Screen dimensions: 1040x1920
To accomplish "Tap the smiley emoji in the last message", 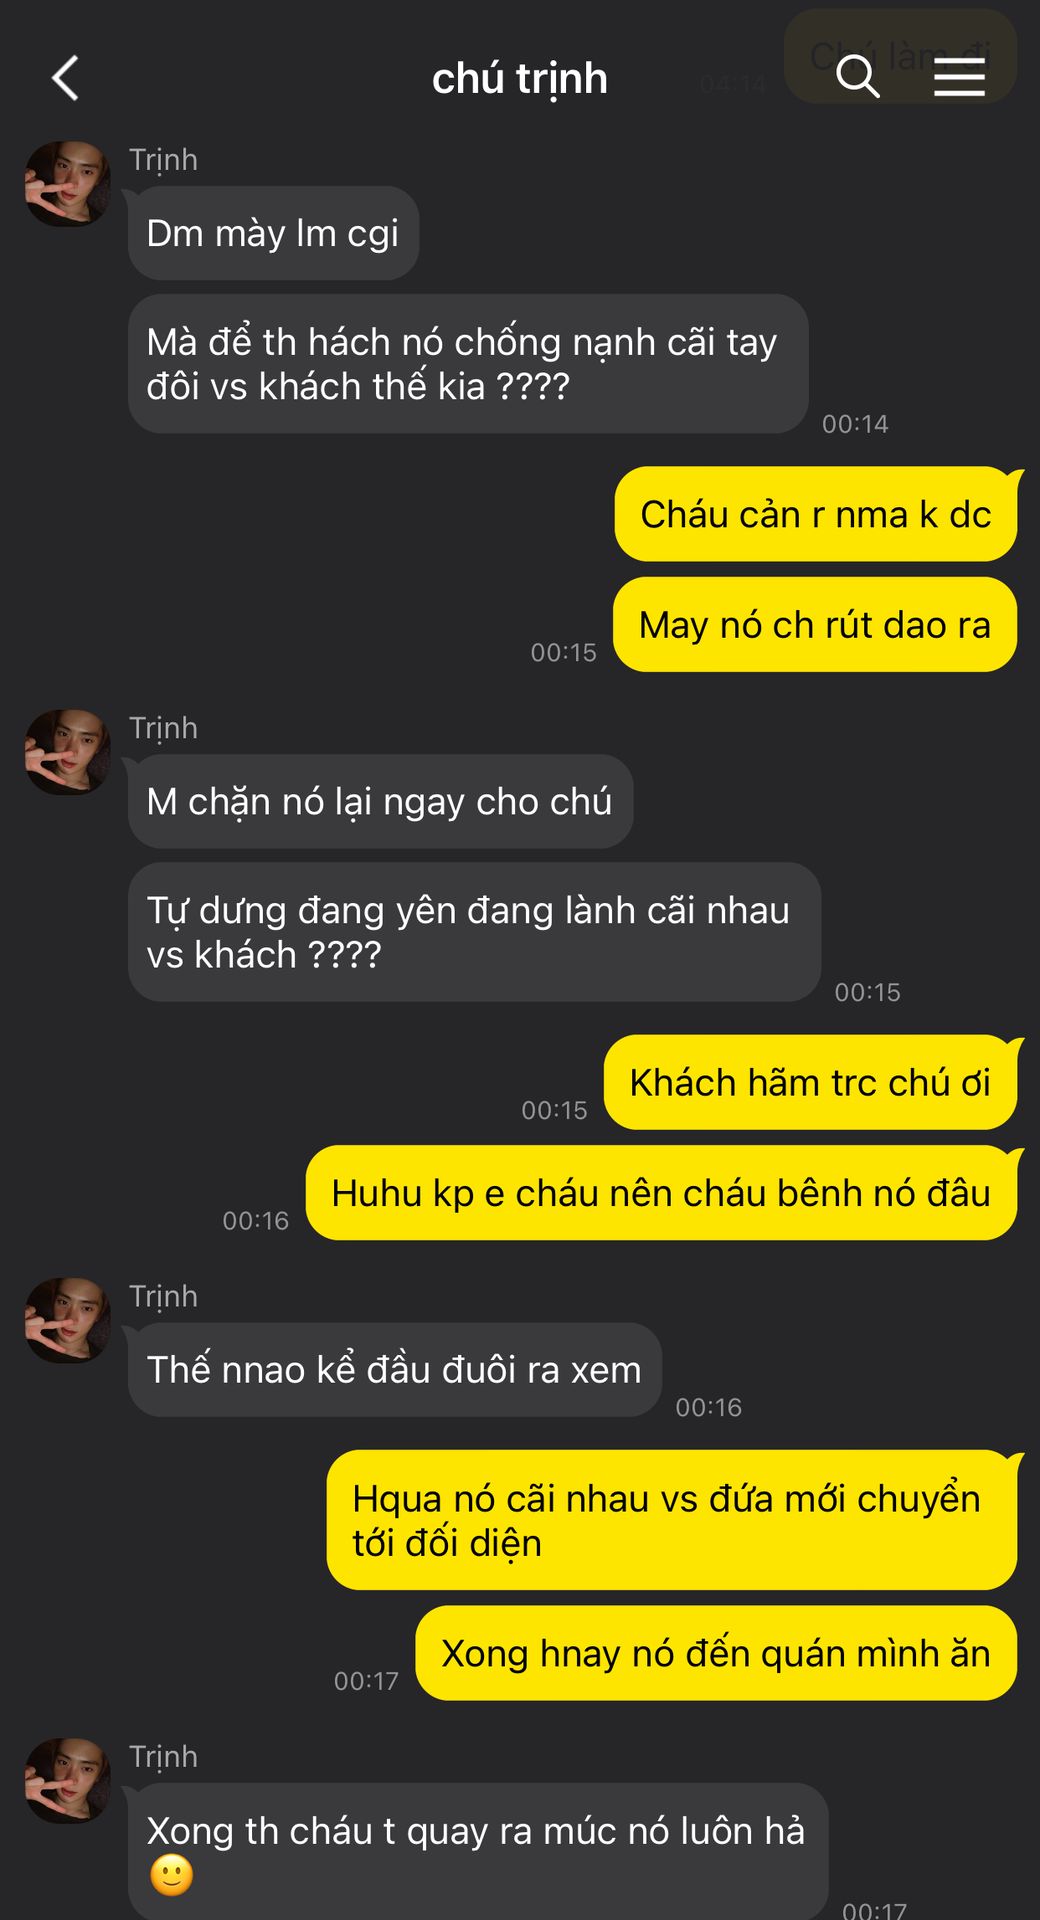I will click(x=171, y=1875).
